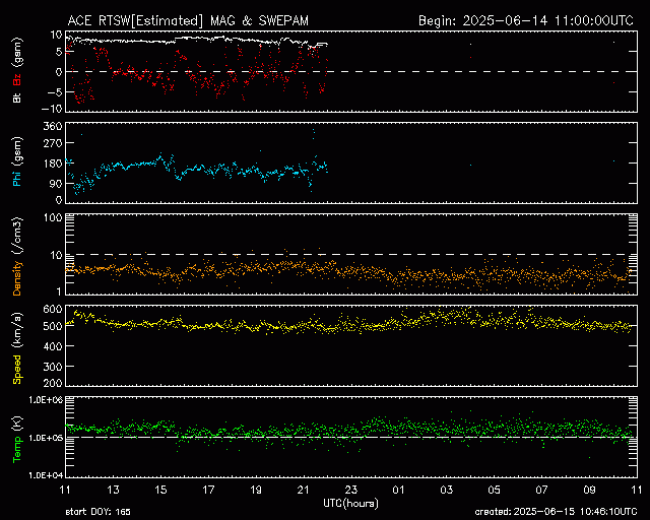Click the '01' hour label on time axis
This screenshot has height=520, width=650.
click(x=398, y=490)
